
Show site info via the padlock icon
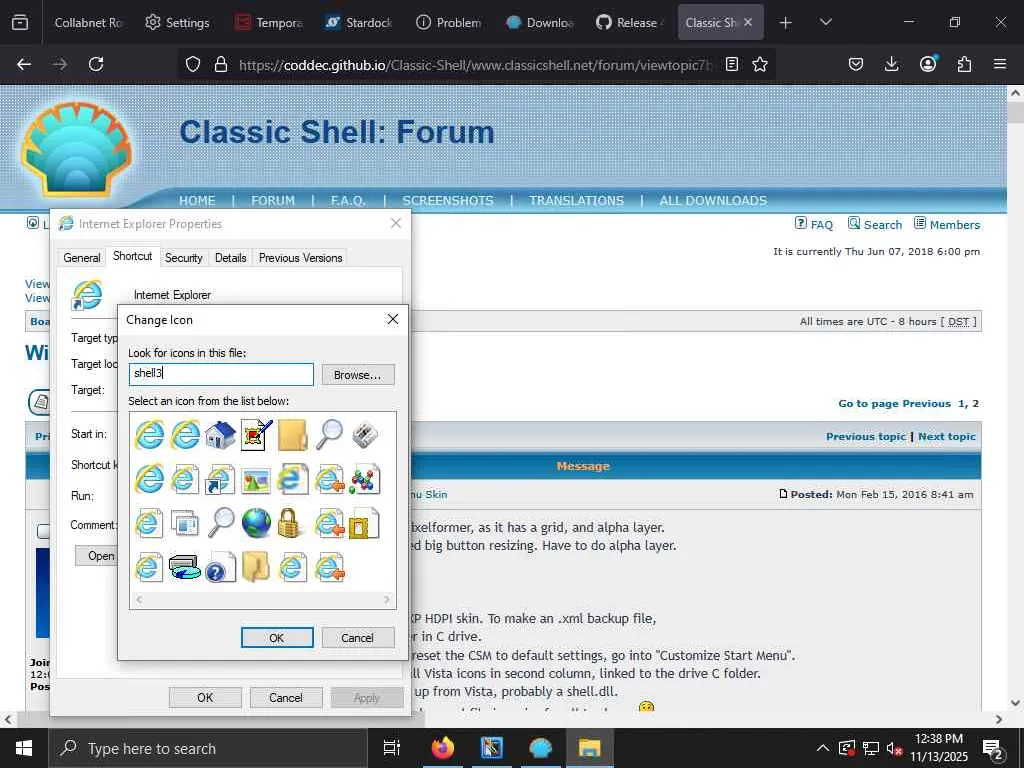(x=221, y=64)
